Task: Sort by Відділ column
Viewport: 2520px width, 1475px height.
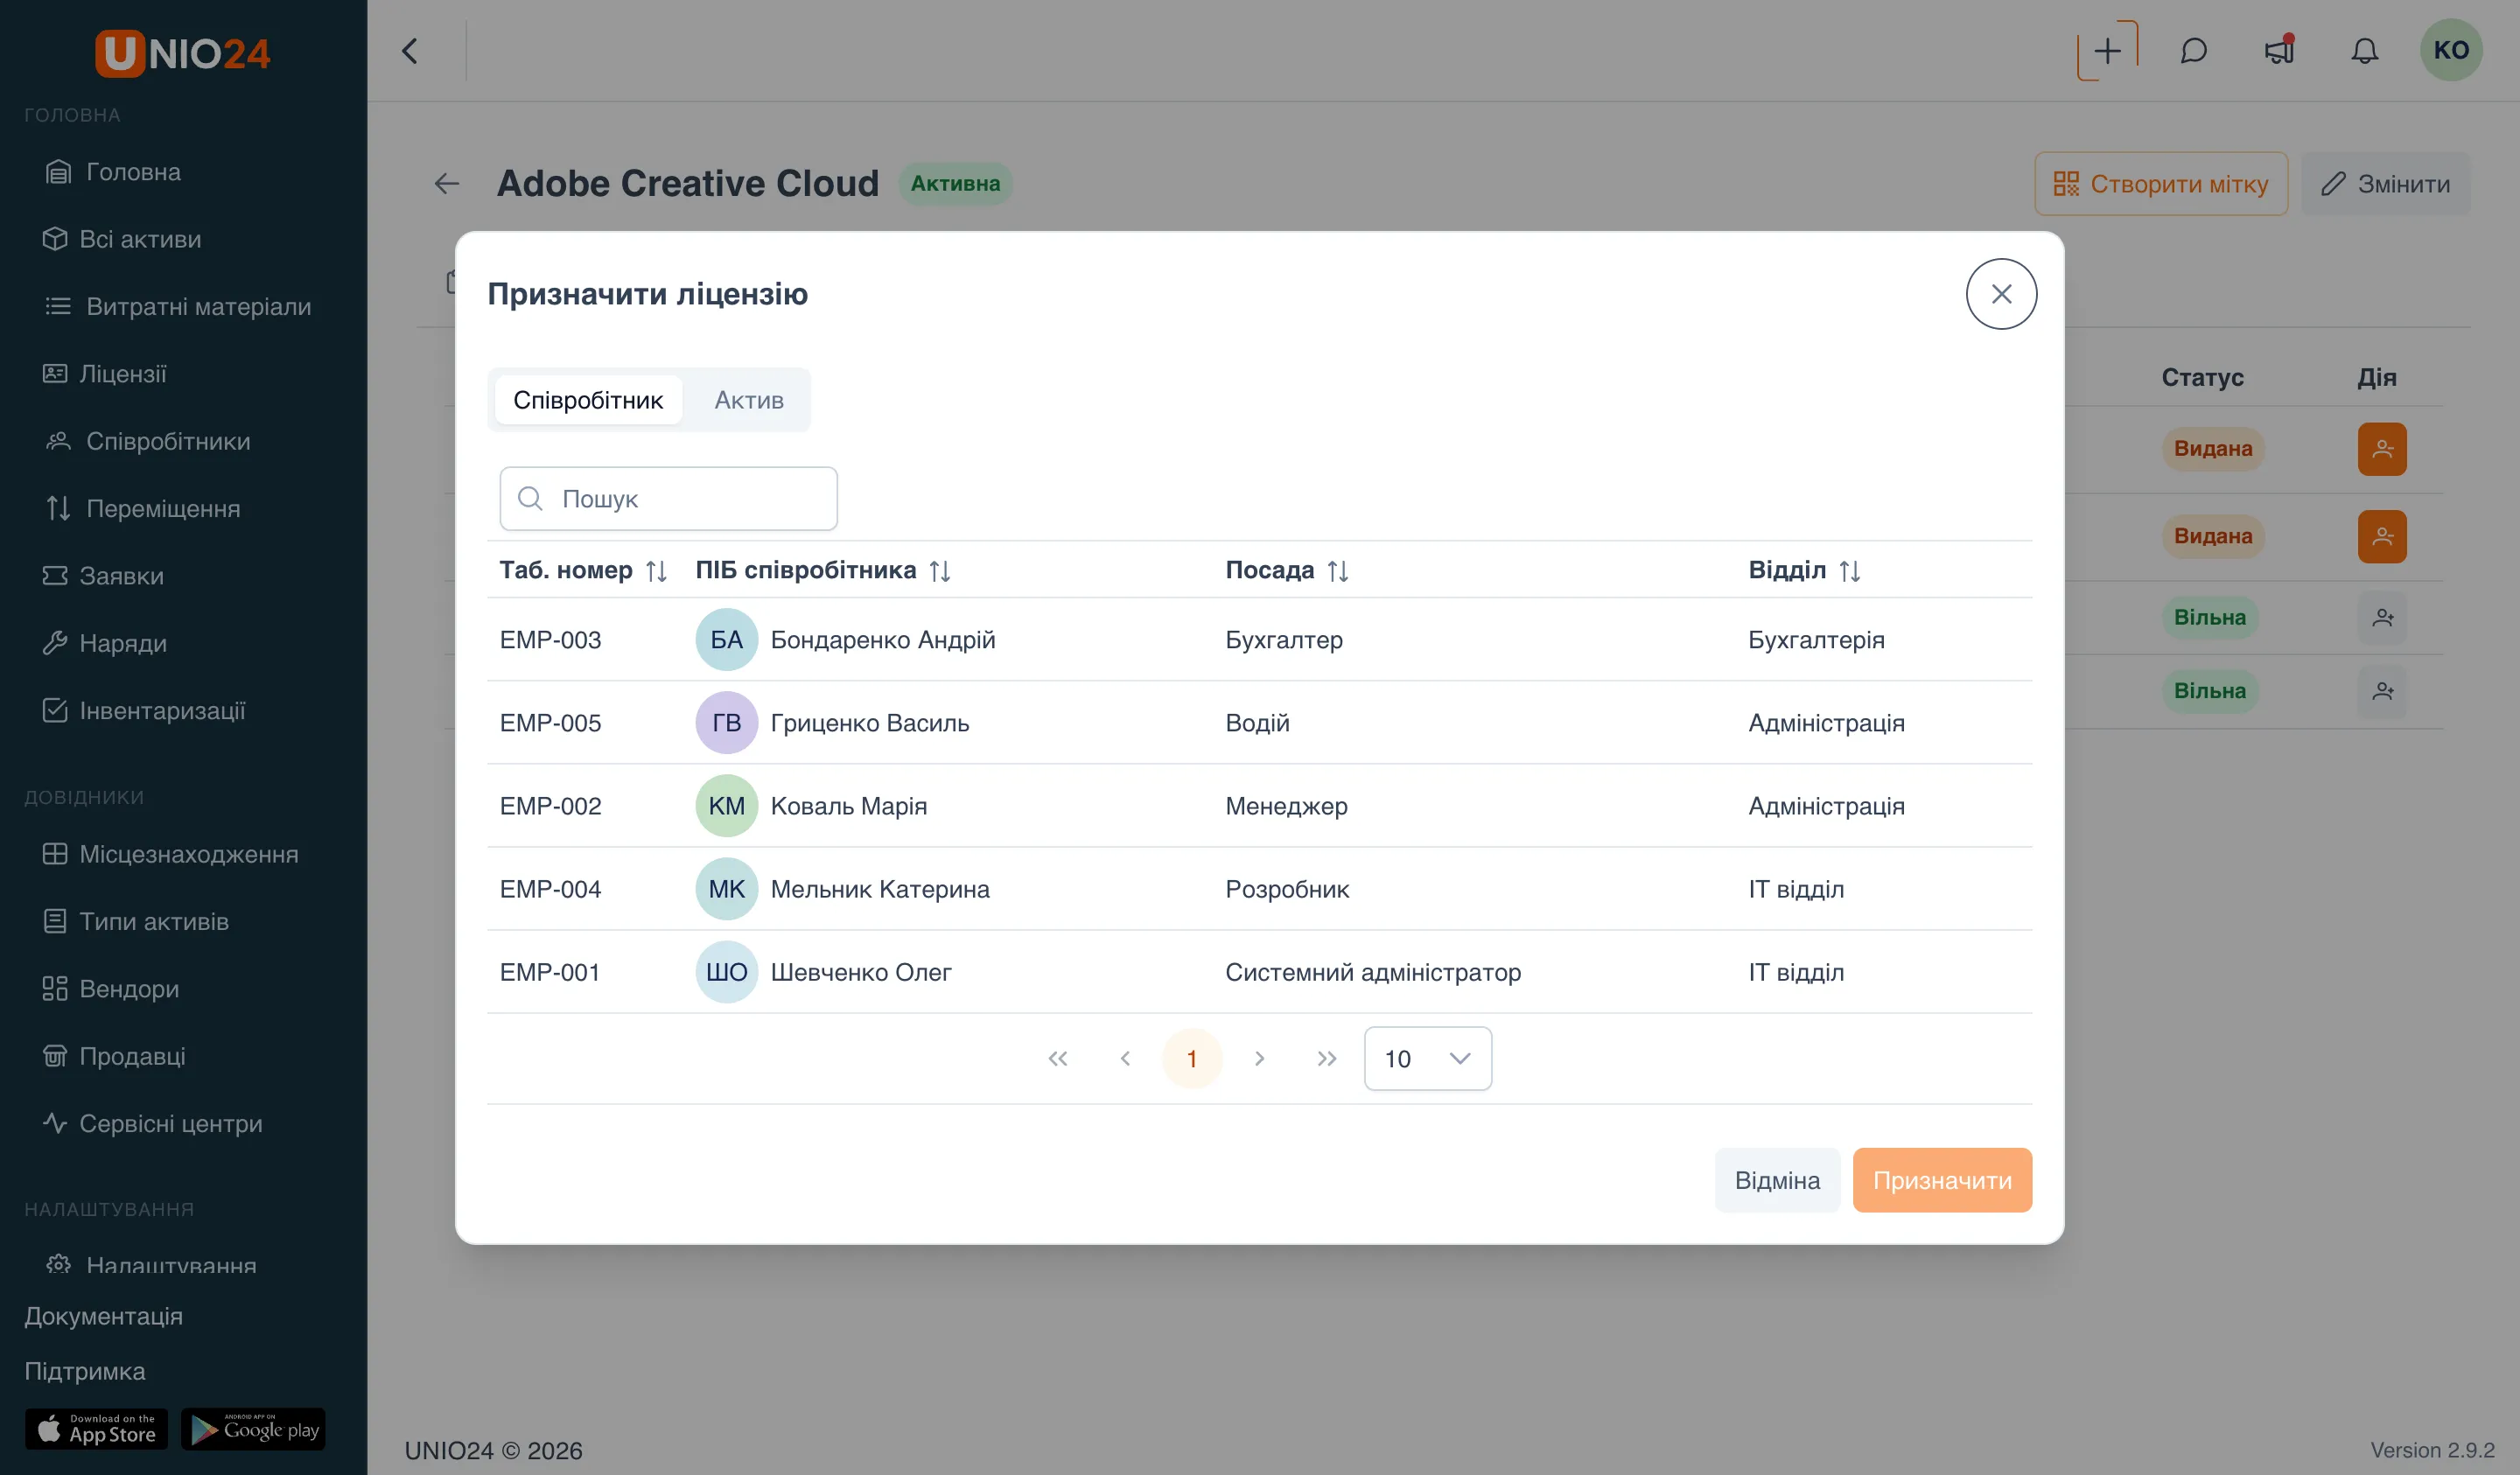Action: (1804, 570)
